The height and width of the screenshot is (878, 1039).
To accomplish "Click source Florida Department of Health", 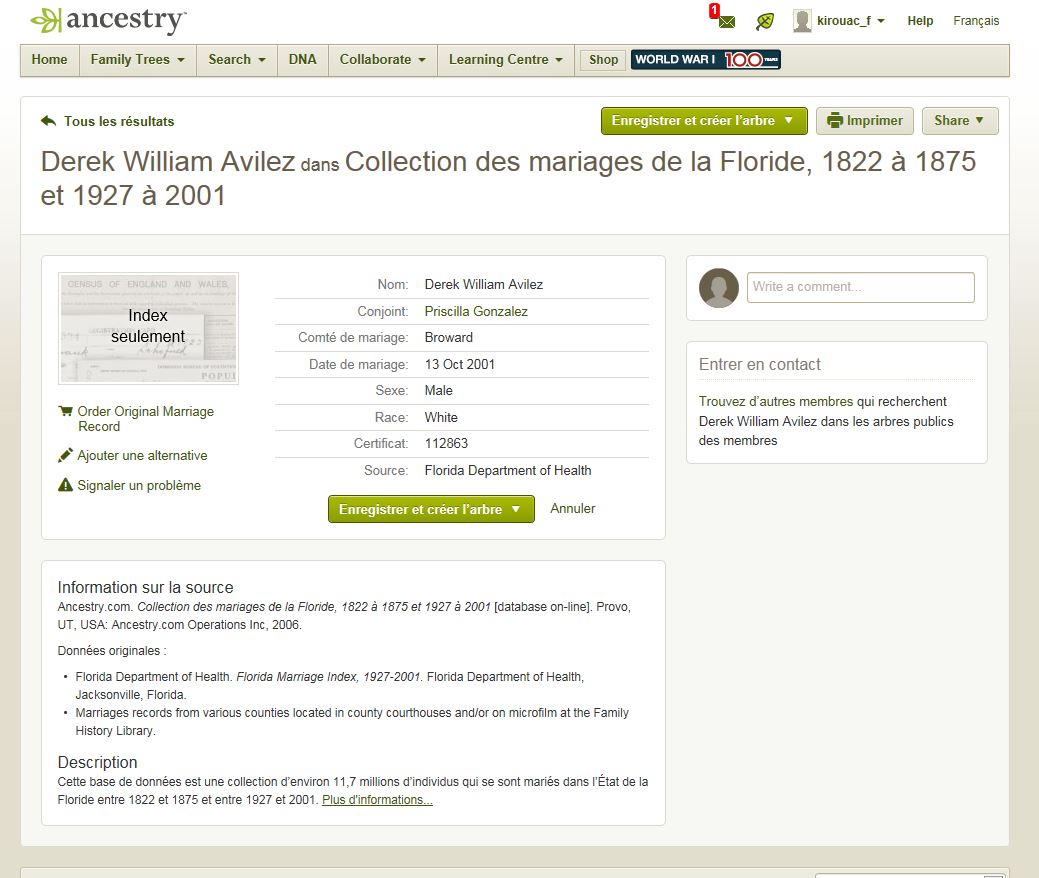I will pyautogui.click(x=508, y=470).
